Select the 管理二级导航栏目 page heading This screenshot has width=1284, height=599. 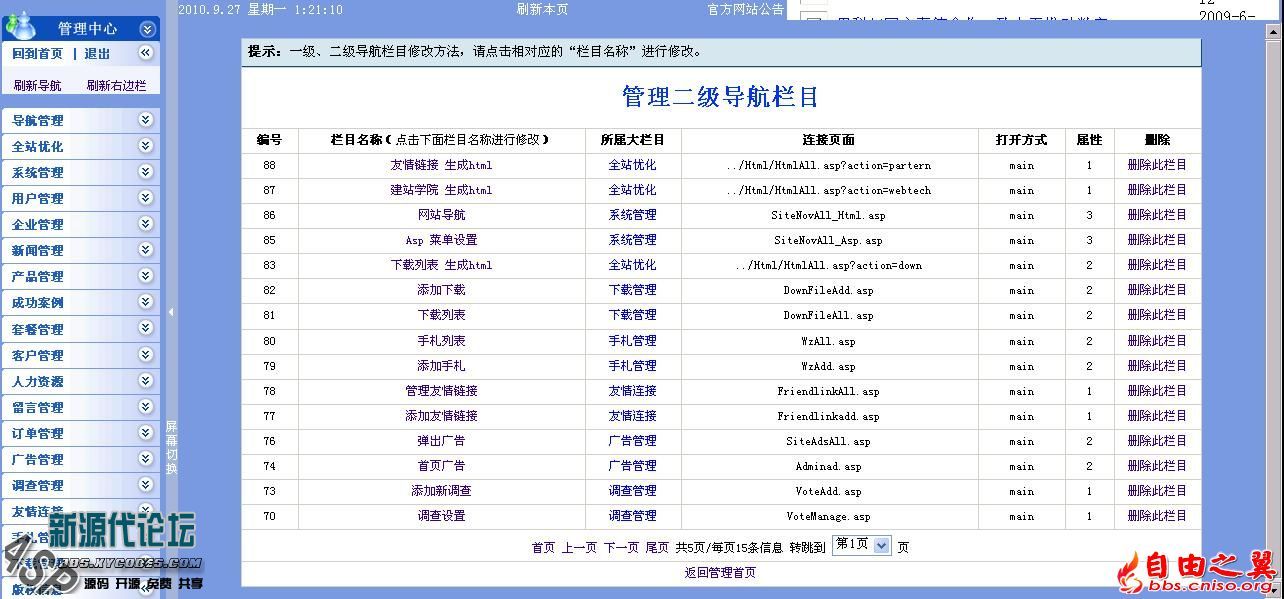click(x=720, y=97)
